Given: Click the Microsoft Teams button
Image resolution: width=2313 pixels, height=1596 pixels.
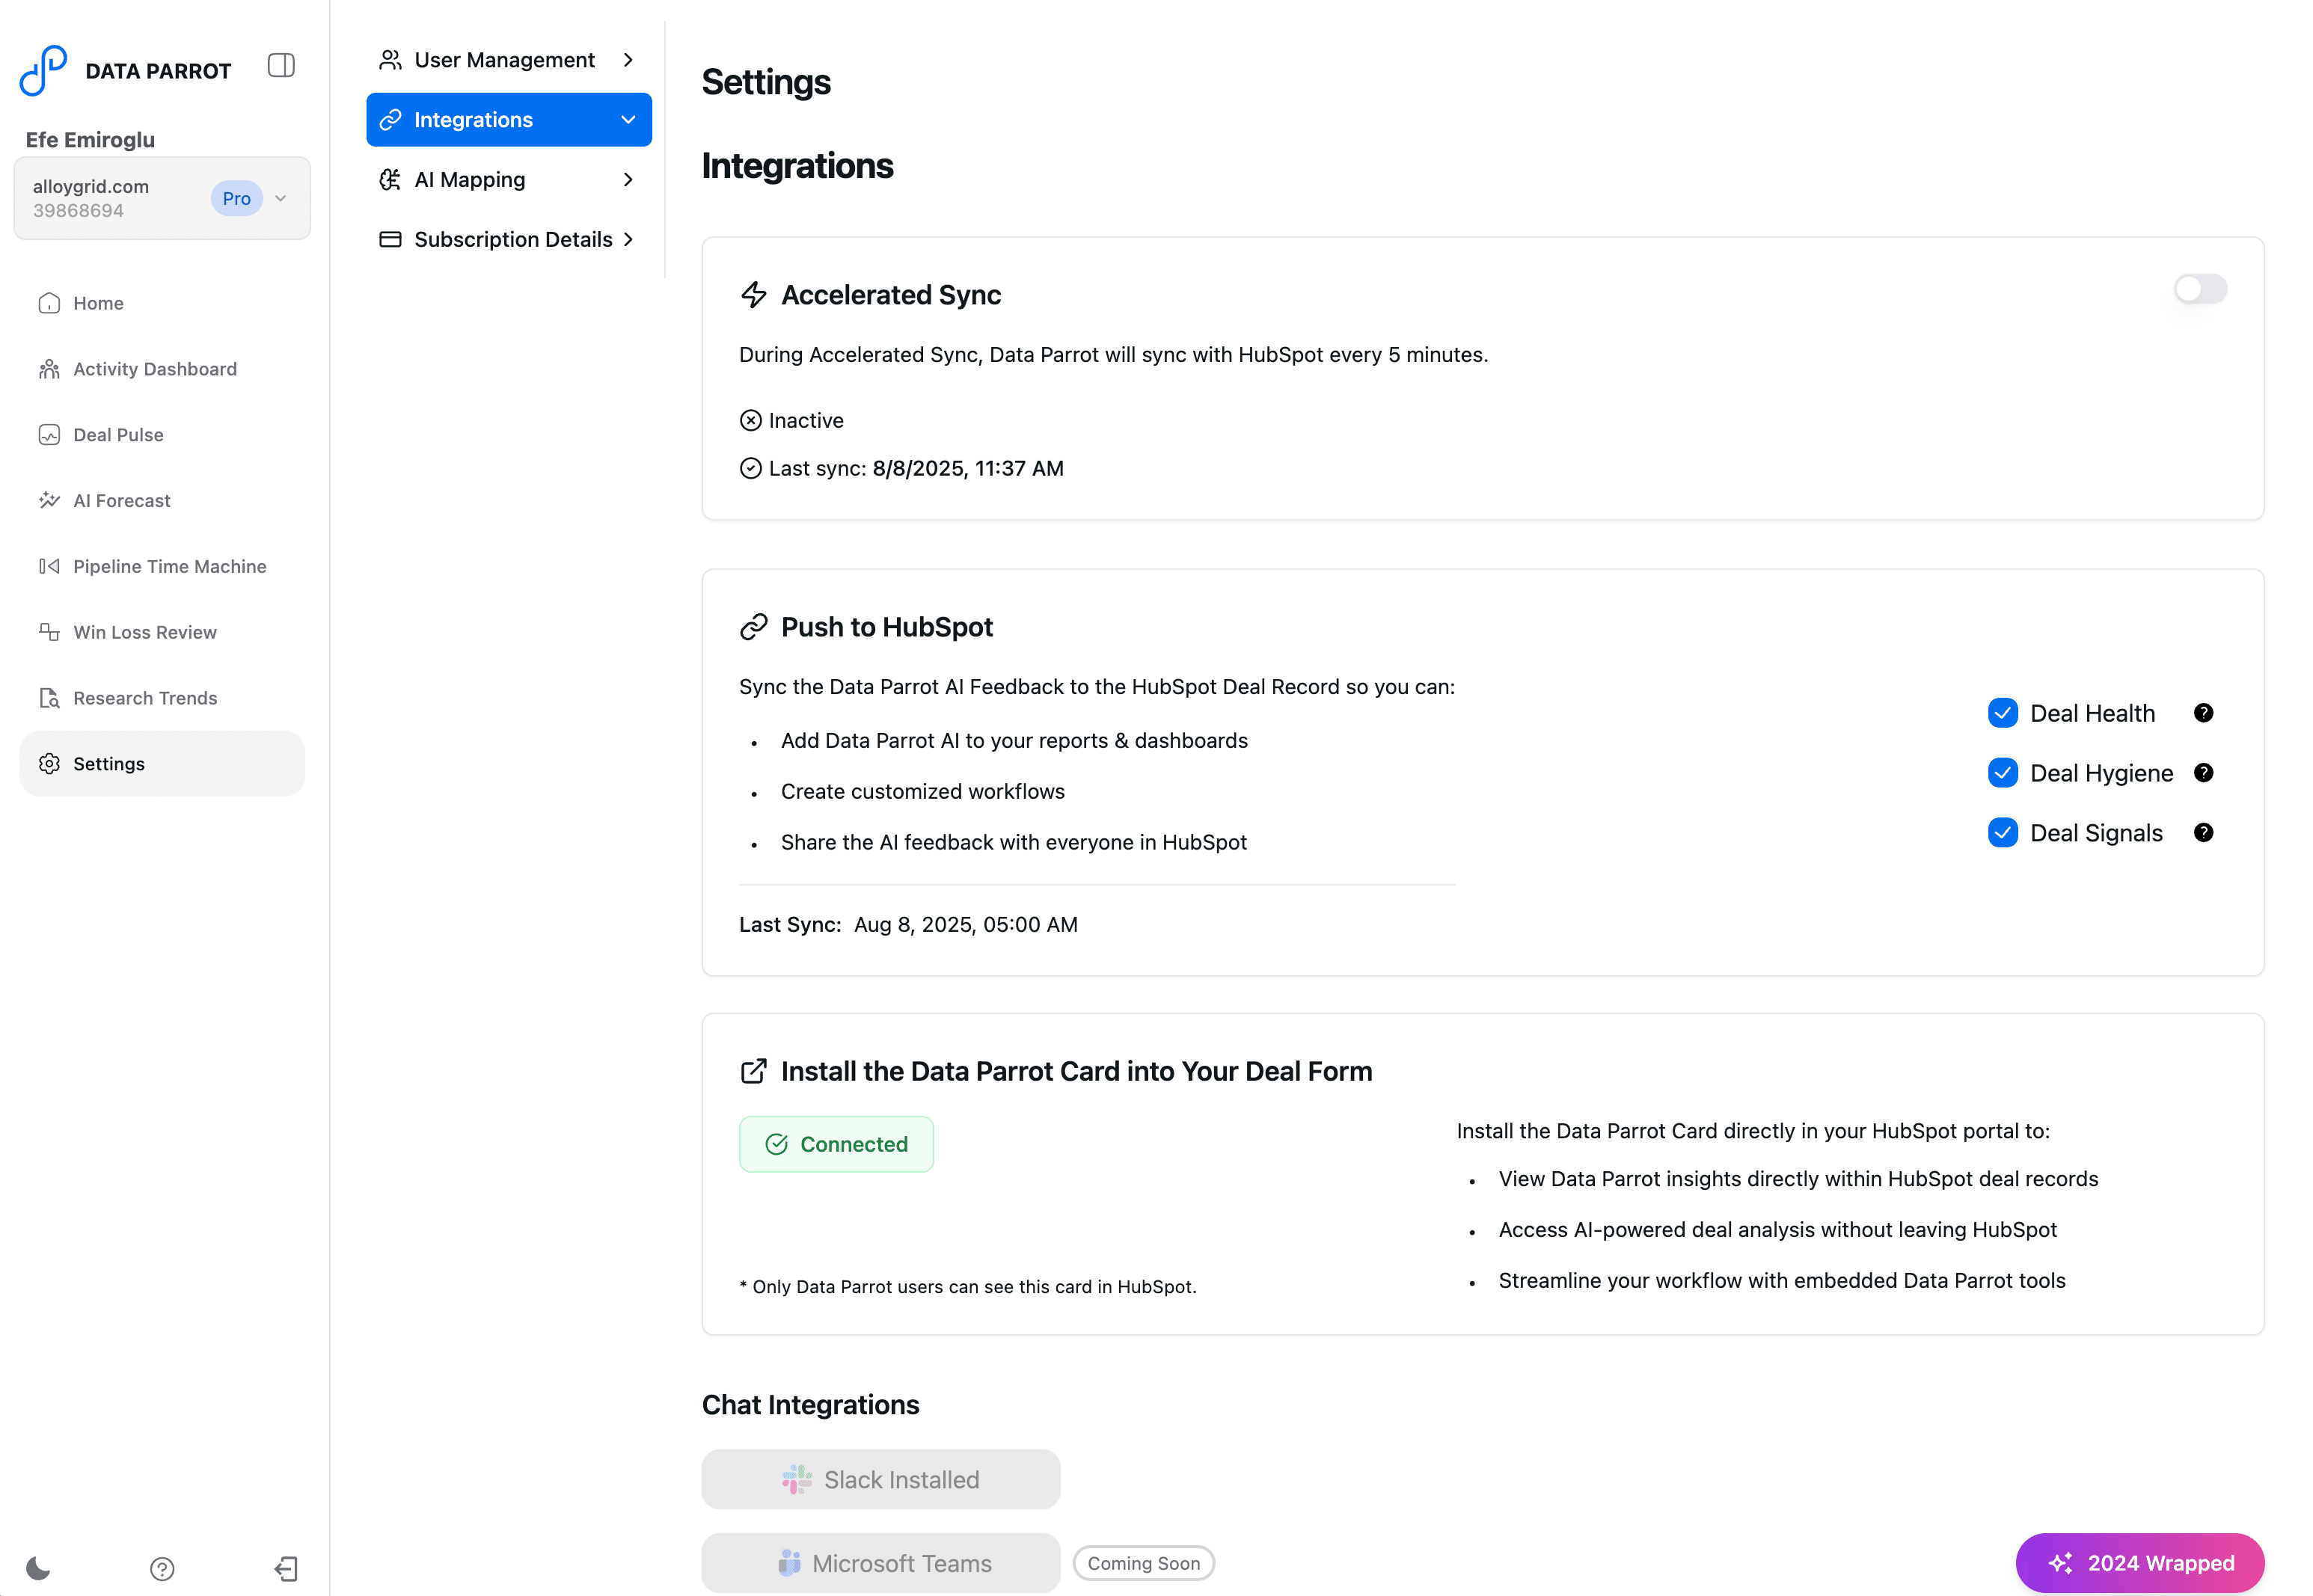Looking at the screenshot, I should (x=881, y=1563).
